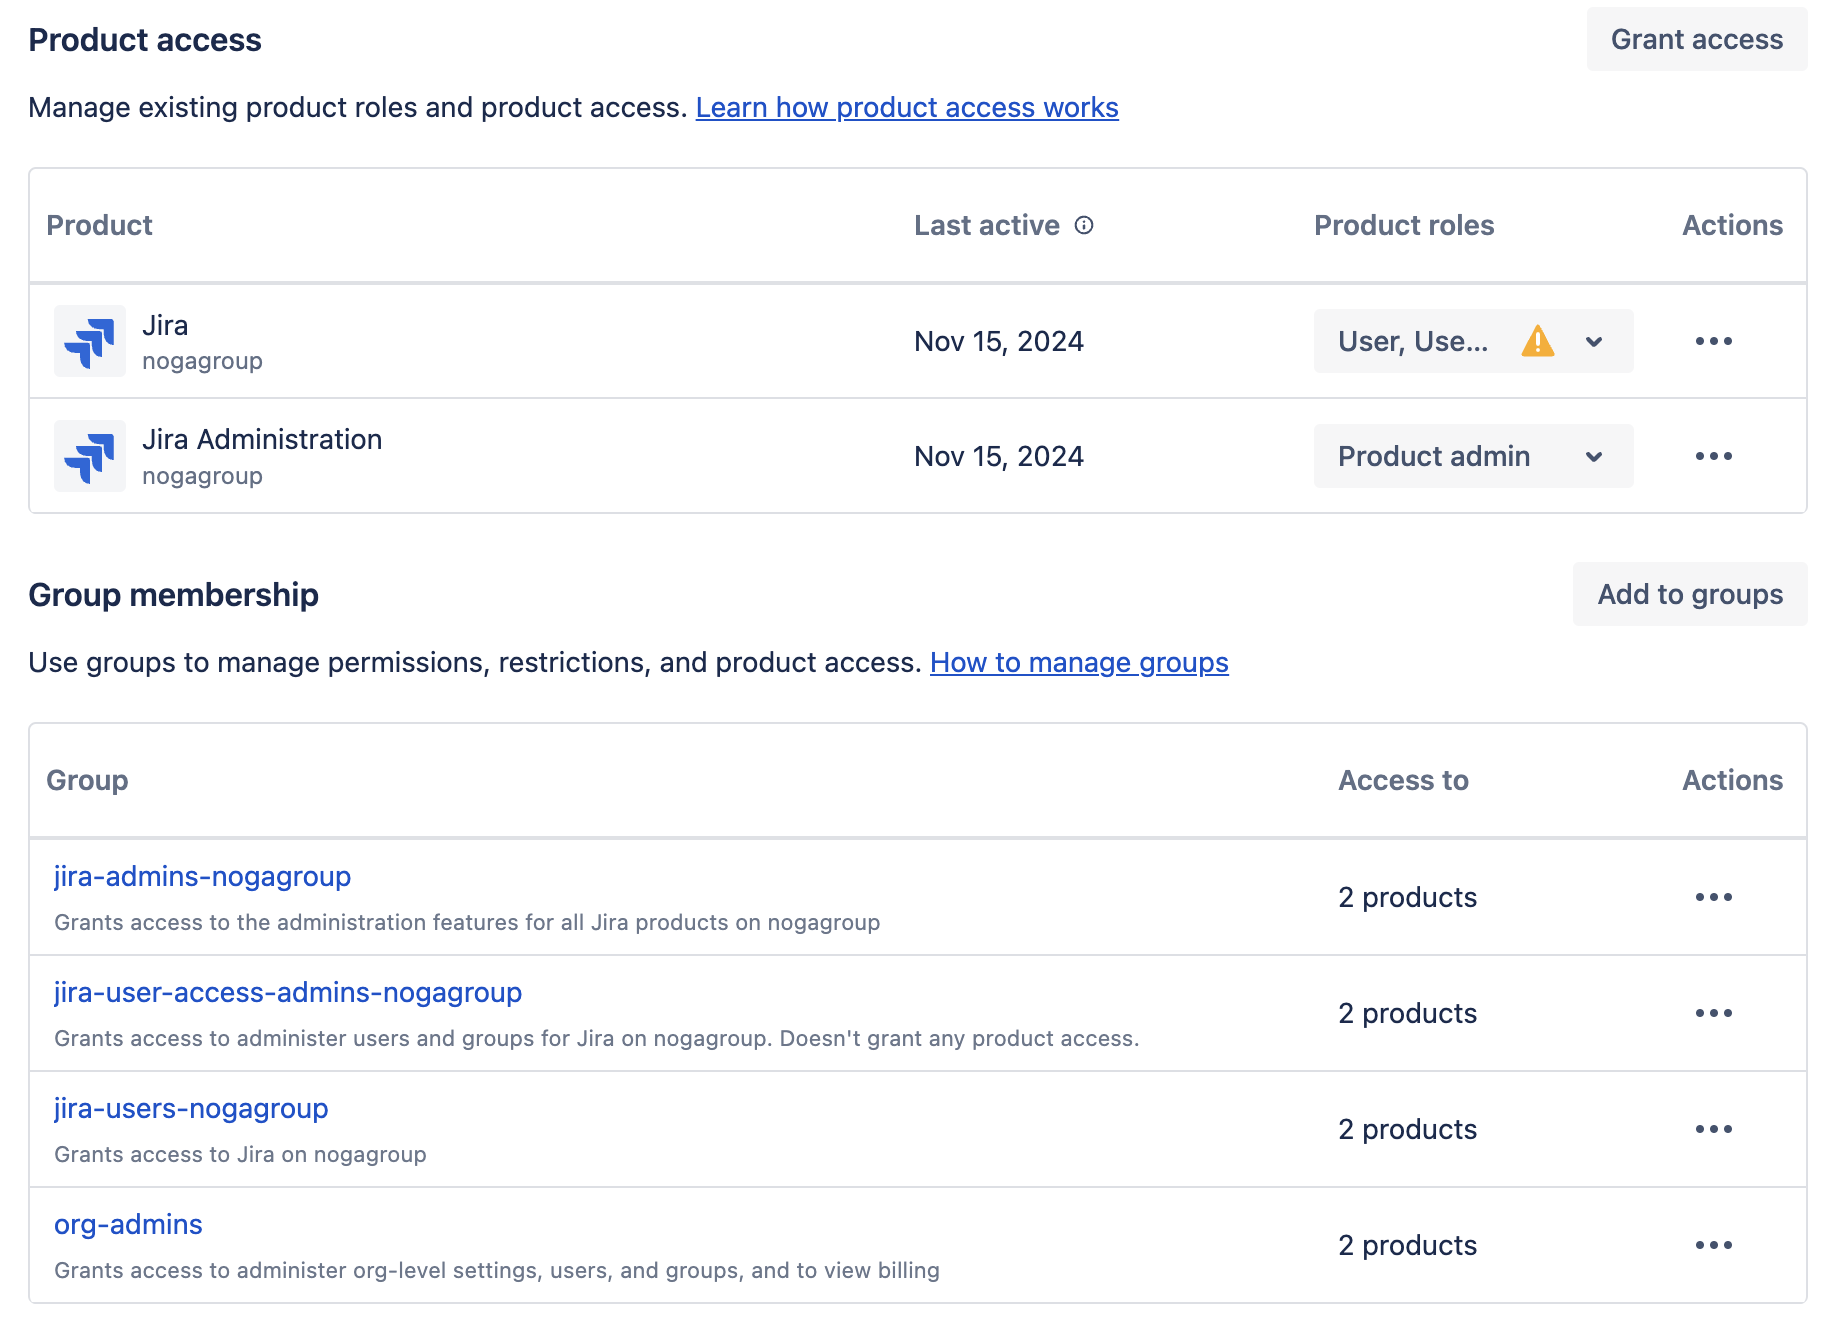The image size is (1834, 1326).
Task: Click the Jira Administration product name
Action: [x=262, y=439]
